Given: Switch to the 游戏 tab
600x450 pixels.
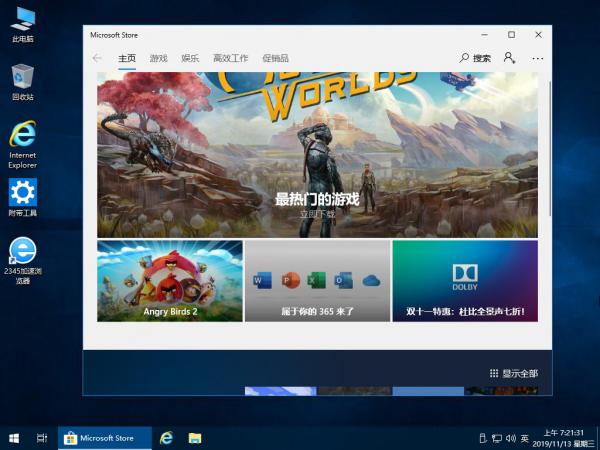Looking at the screenshot, I should click(x=158, y=58).
